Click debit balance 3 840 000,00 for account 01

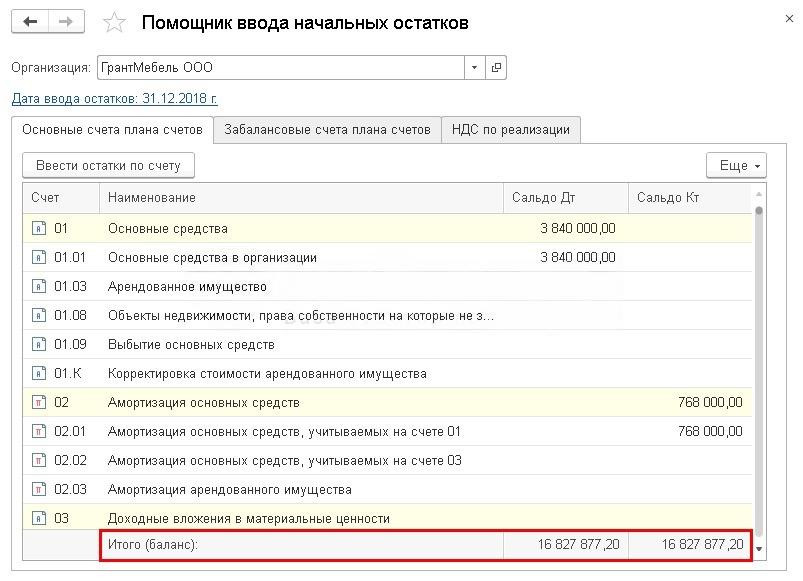(x=578, y=228)
